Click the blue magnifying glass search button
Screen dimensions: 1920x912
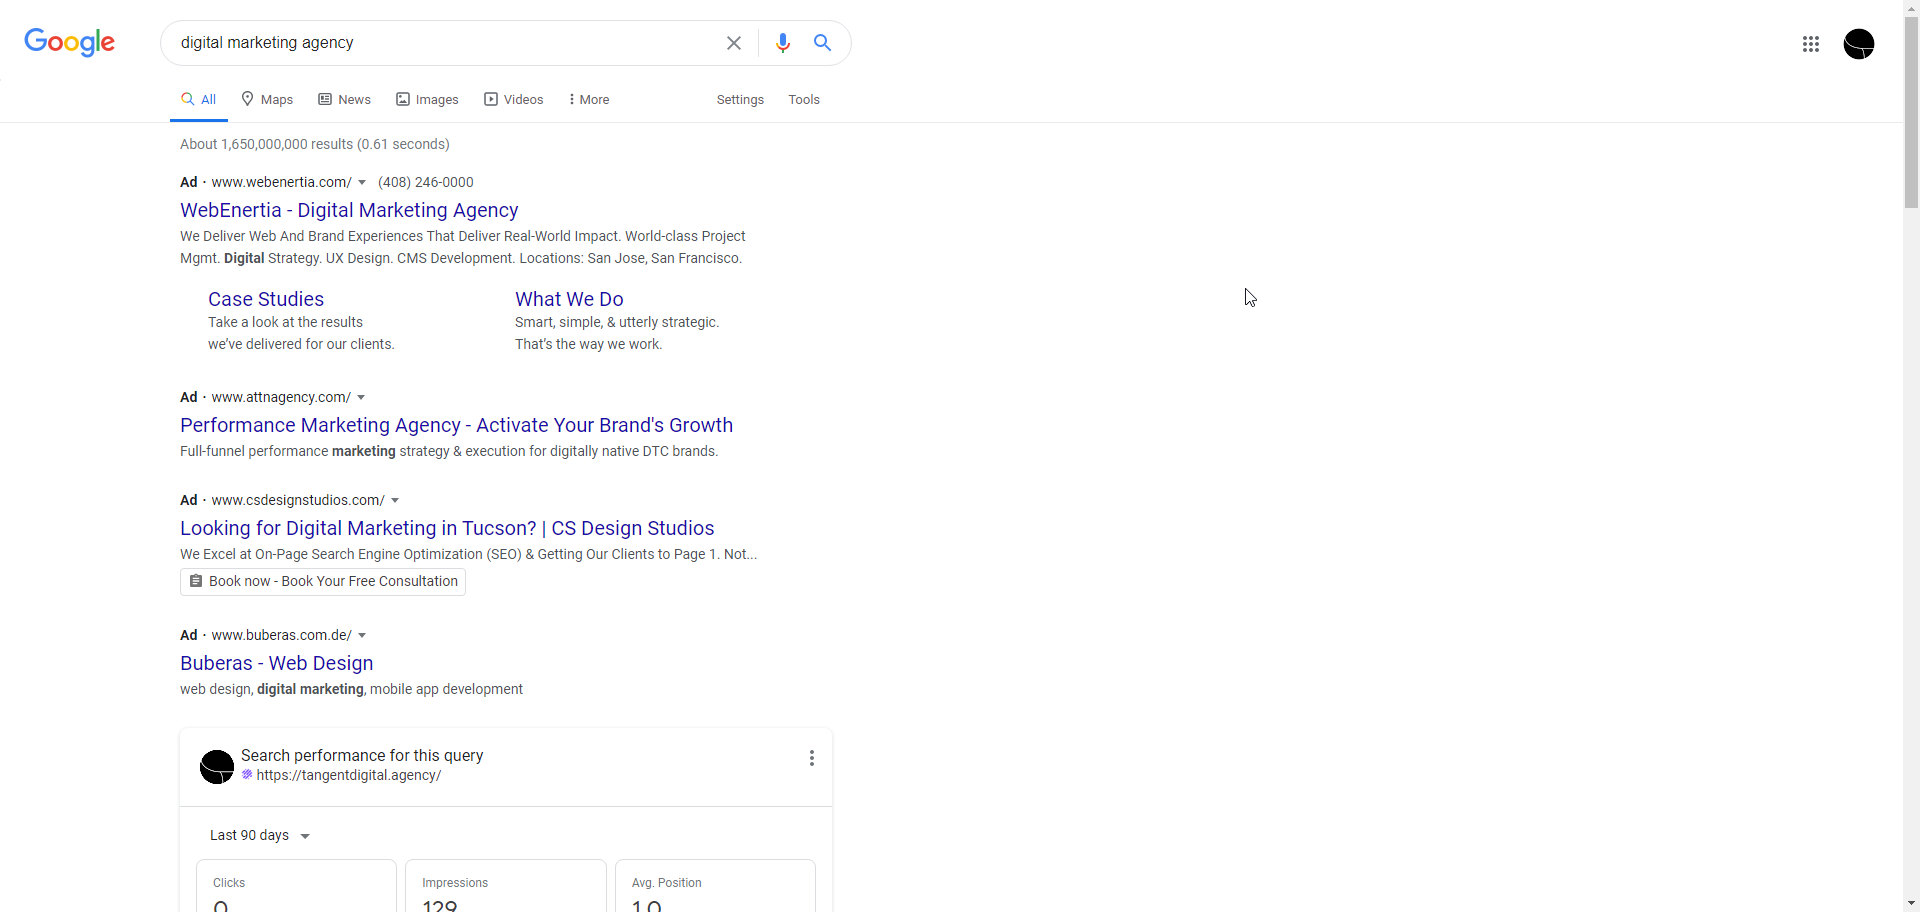click(x=822, y=43)
